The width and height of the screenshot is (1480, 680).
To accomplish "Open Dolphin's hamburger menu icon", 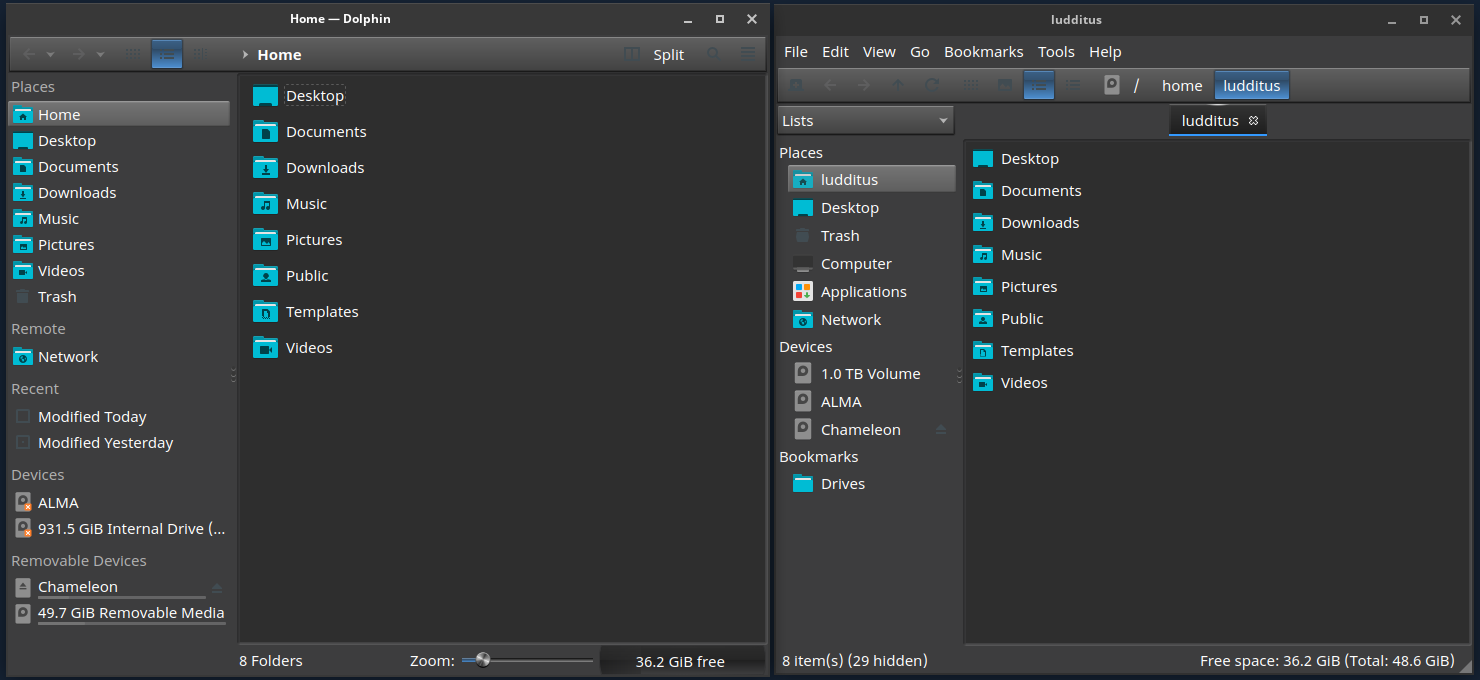I will pyautogui.click(x=748, y=54).
